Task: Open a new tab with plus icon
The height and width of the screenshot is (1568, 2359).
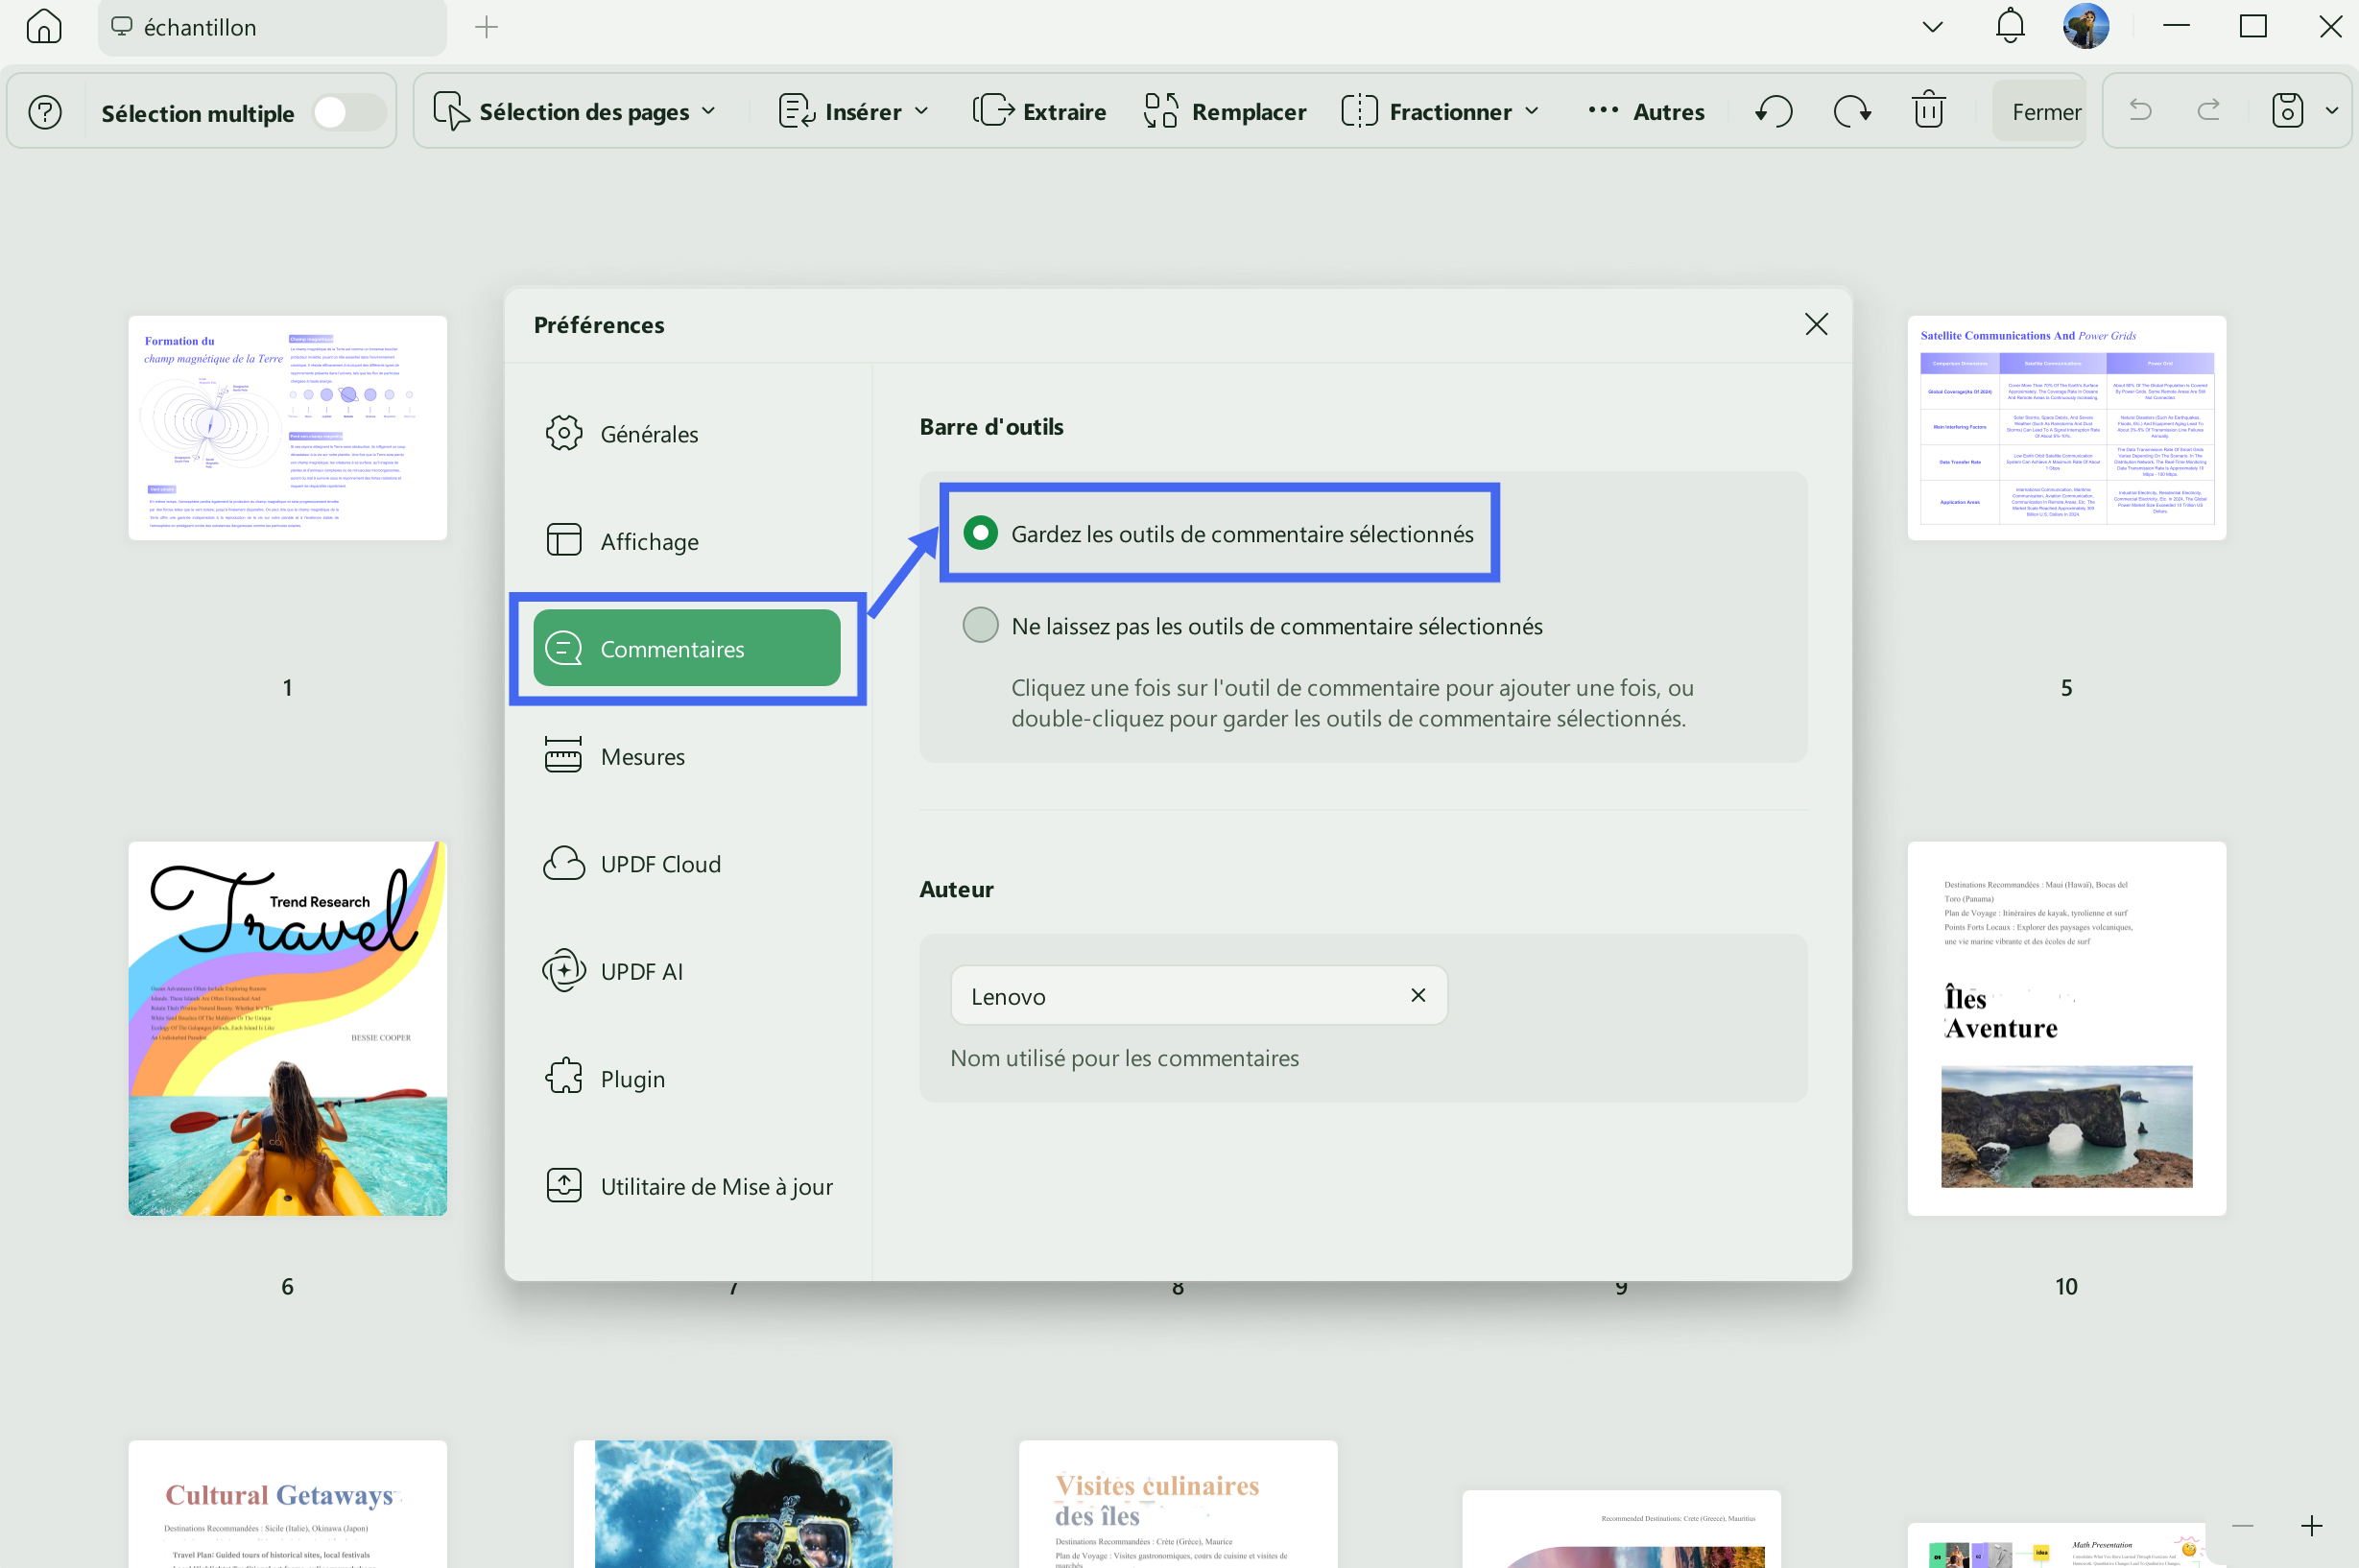Action: point(486,27)
